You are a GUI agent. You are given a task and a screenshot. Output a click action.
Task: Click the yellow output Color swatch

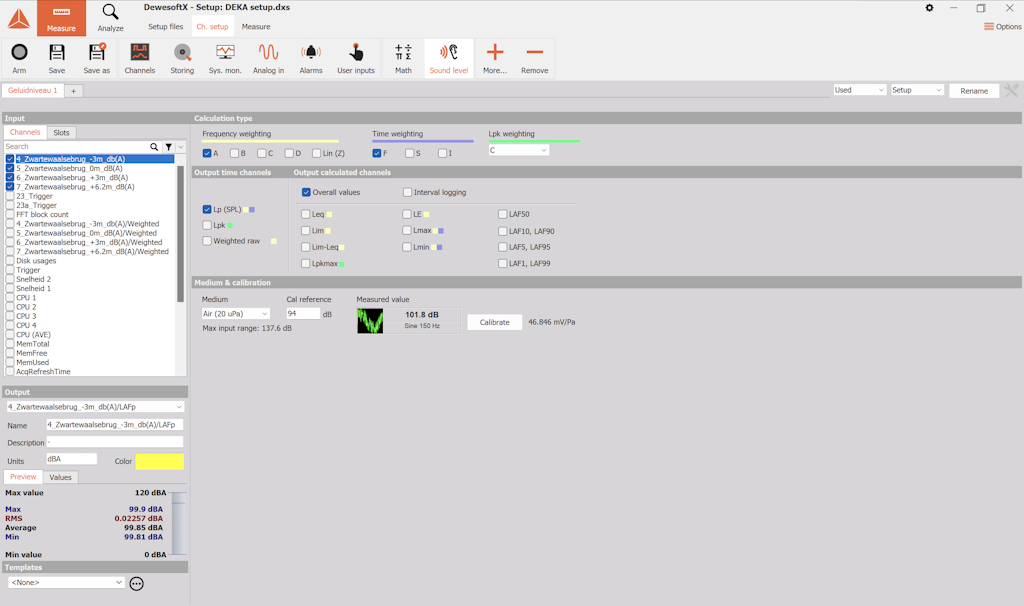pos(159,461)
